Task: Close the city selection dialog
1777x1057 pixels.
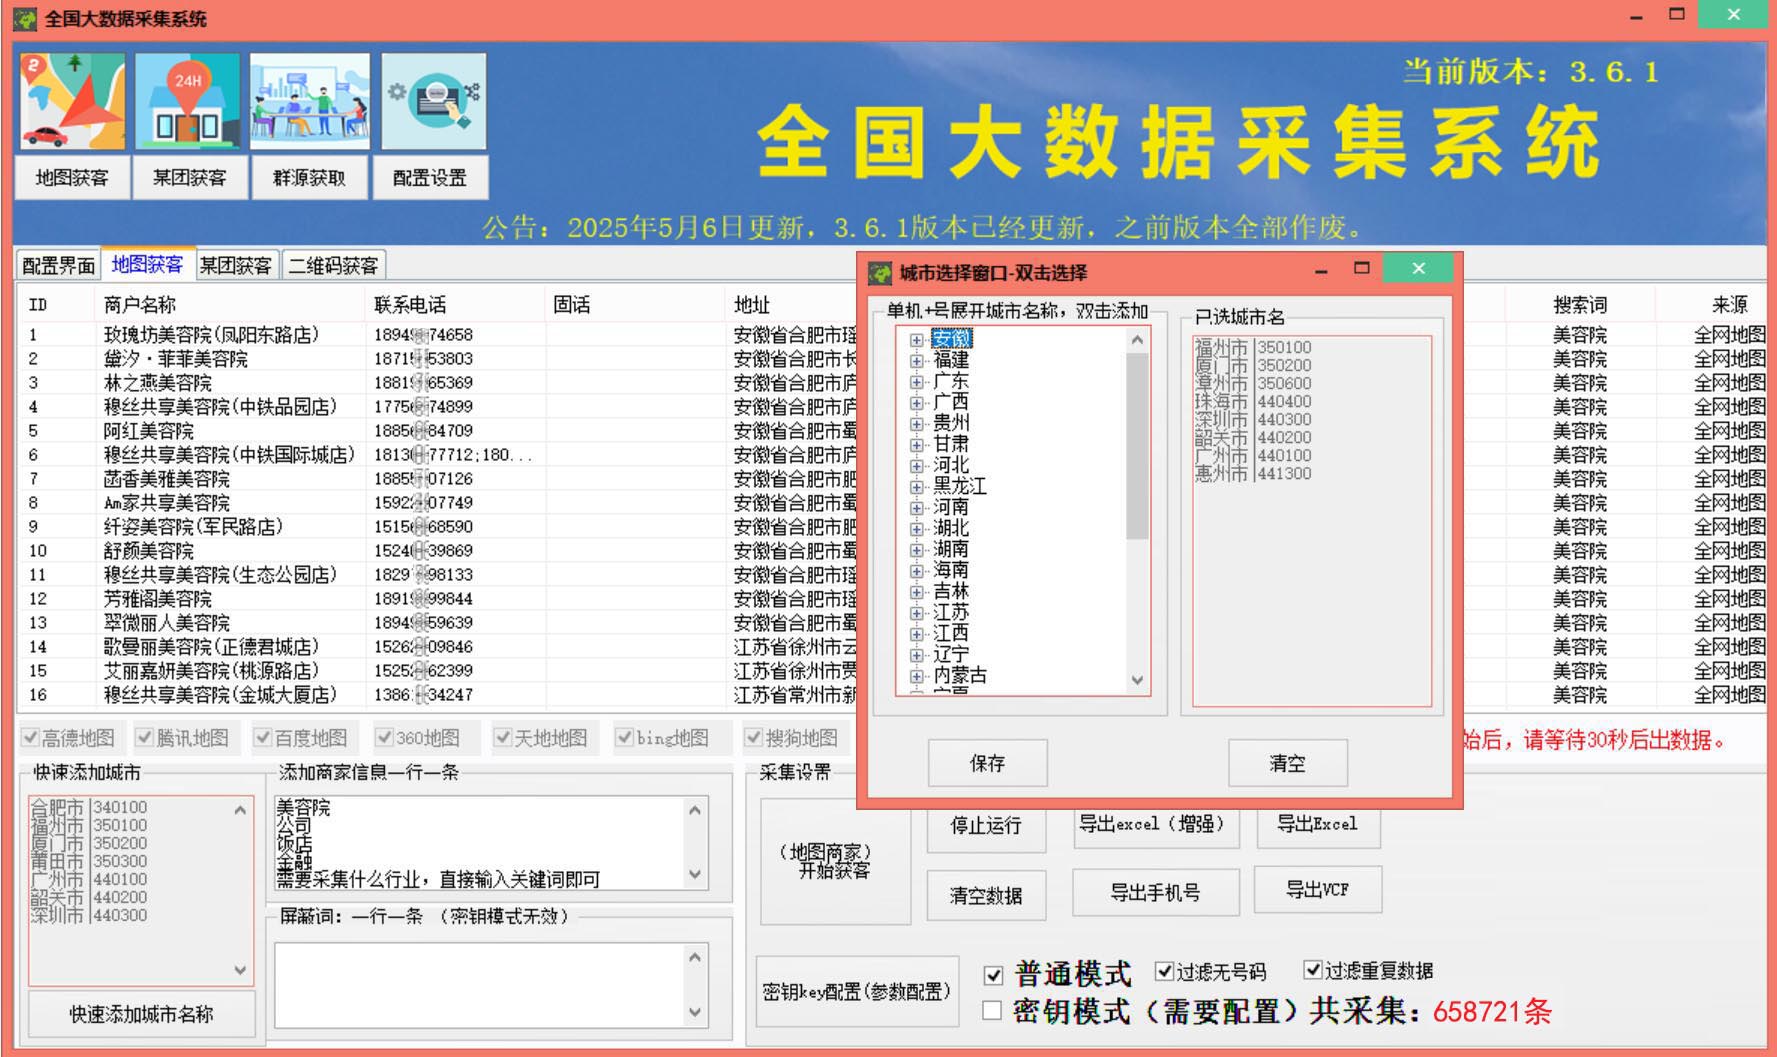Action: (x=1418, y=268)
